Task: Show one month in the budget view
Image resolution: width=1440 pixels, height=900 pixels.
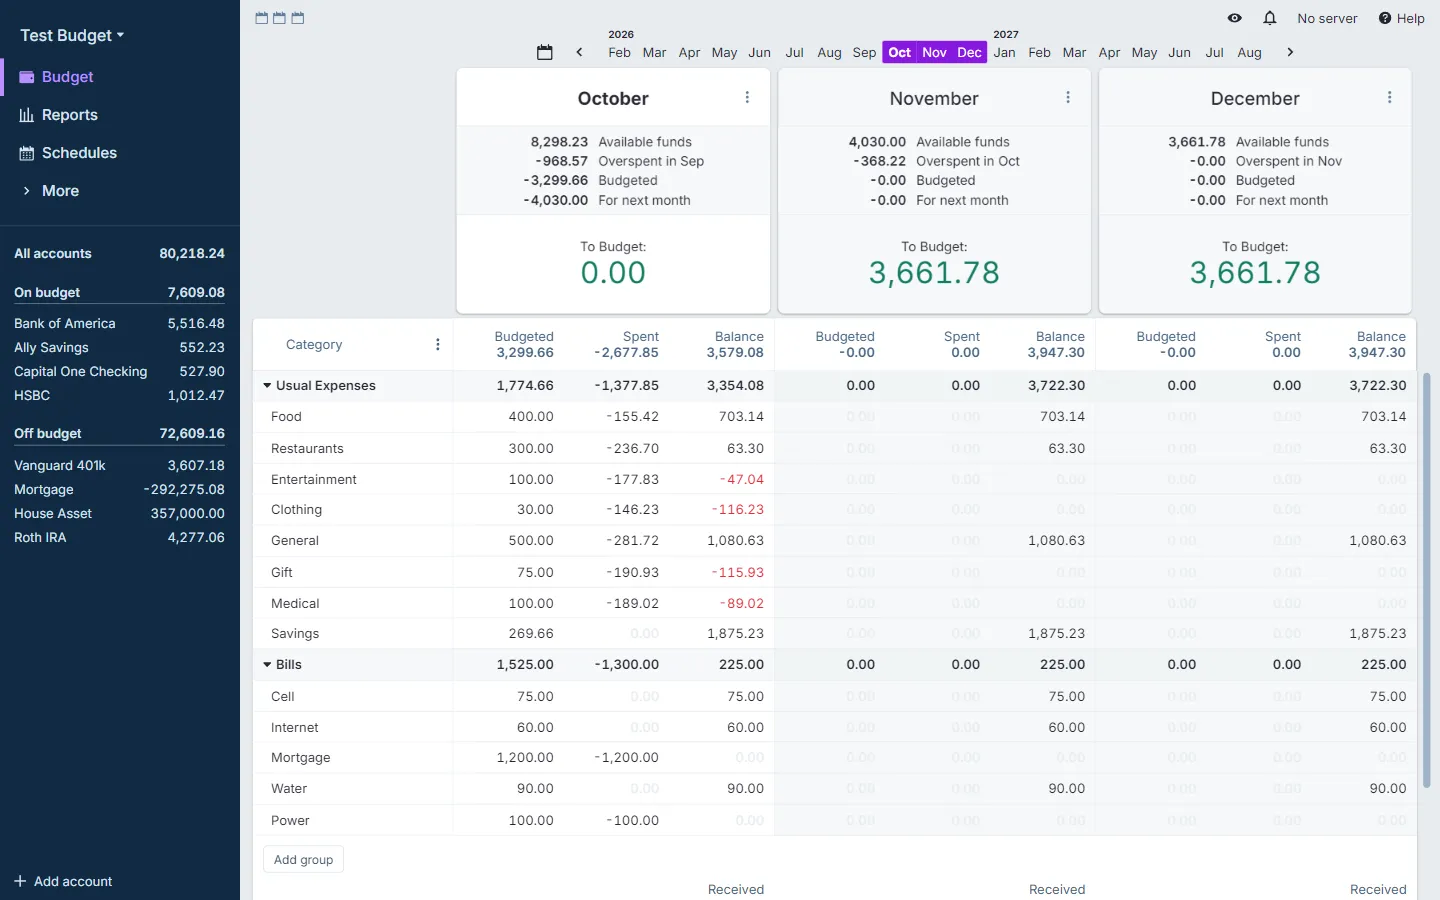Action: [262, 18]
